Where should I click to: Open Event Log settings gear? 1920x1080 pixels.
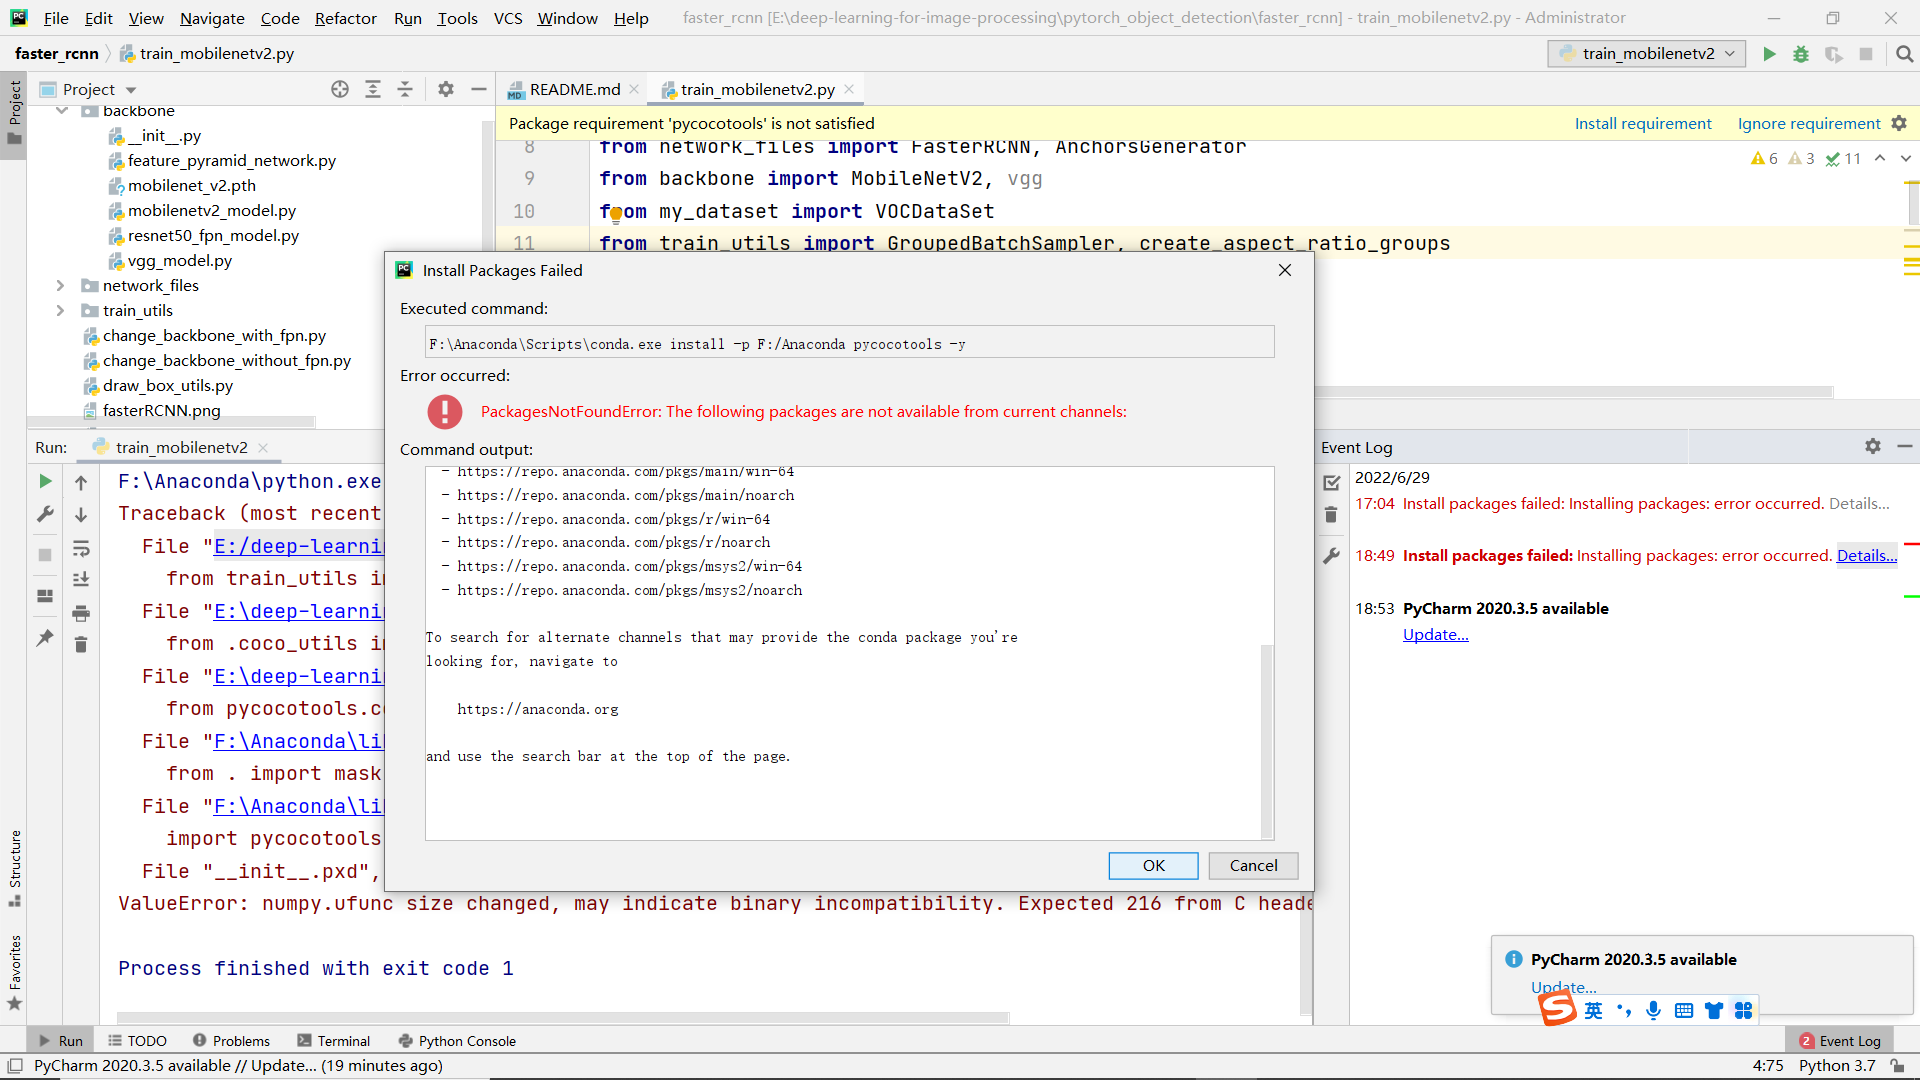click(x=1872, y=447)
